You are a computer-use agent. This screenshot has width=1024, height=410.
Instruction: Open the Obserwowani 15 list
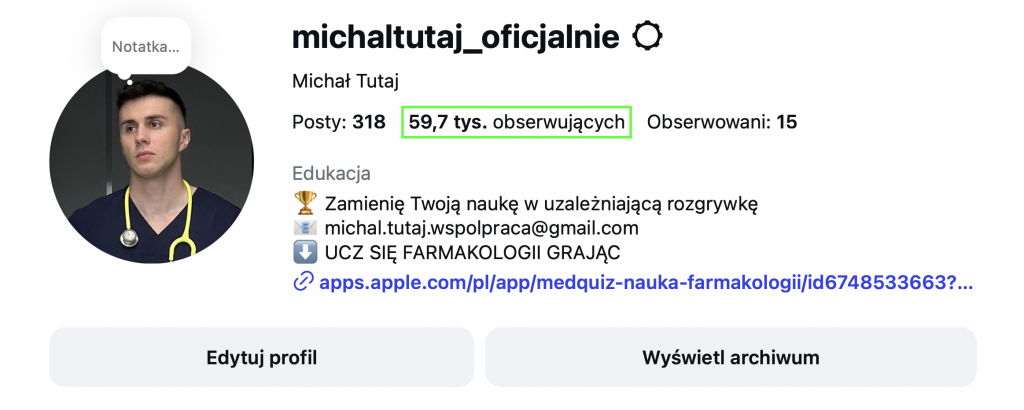722,123
